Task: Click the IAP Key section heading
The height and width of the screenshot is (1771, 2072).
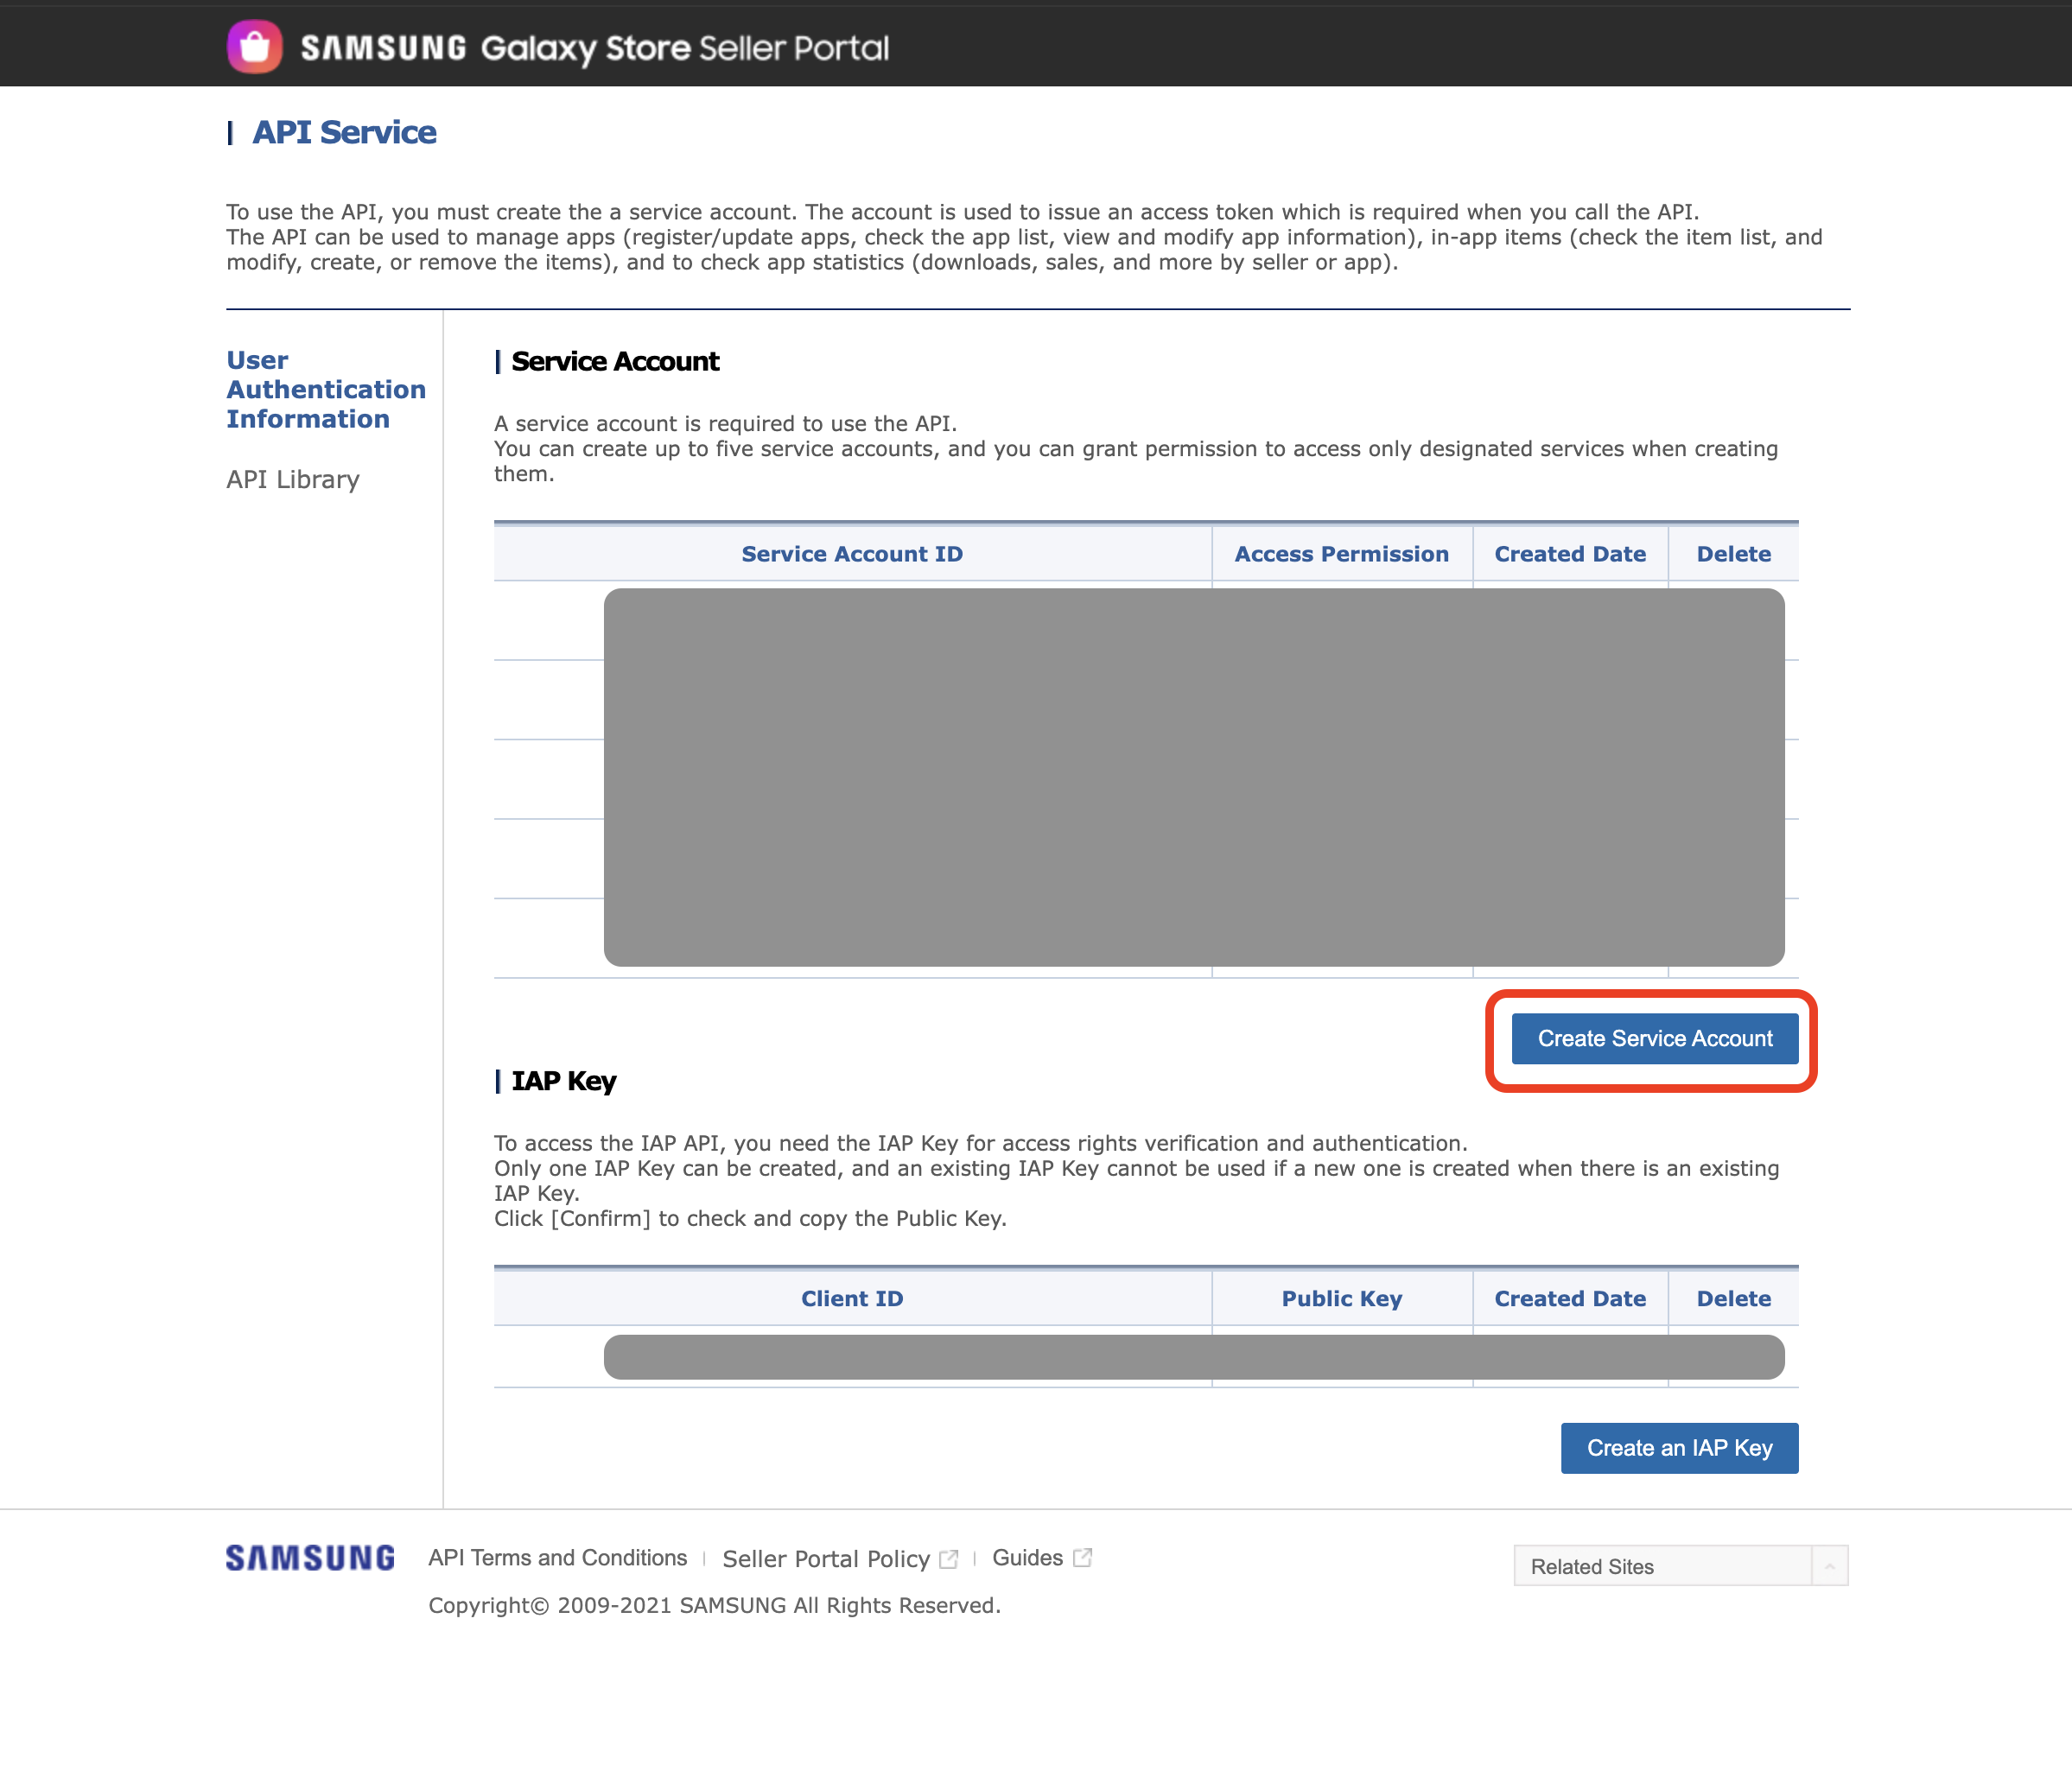Action: tap(564, 1081)
